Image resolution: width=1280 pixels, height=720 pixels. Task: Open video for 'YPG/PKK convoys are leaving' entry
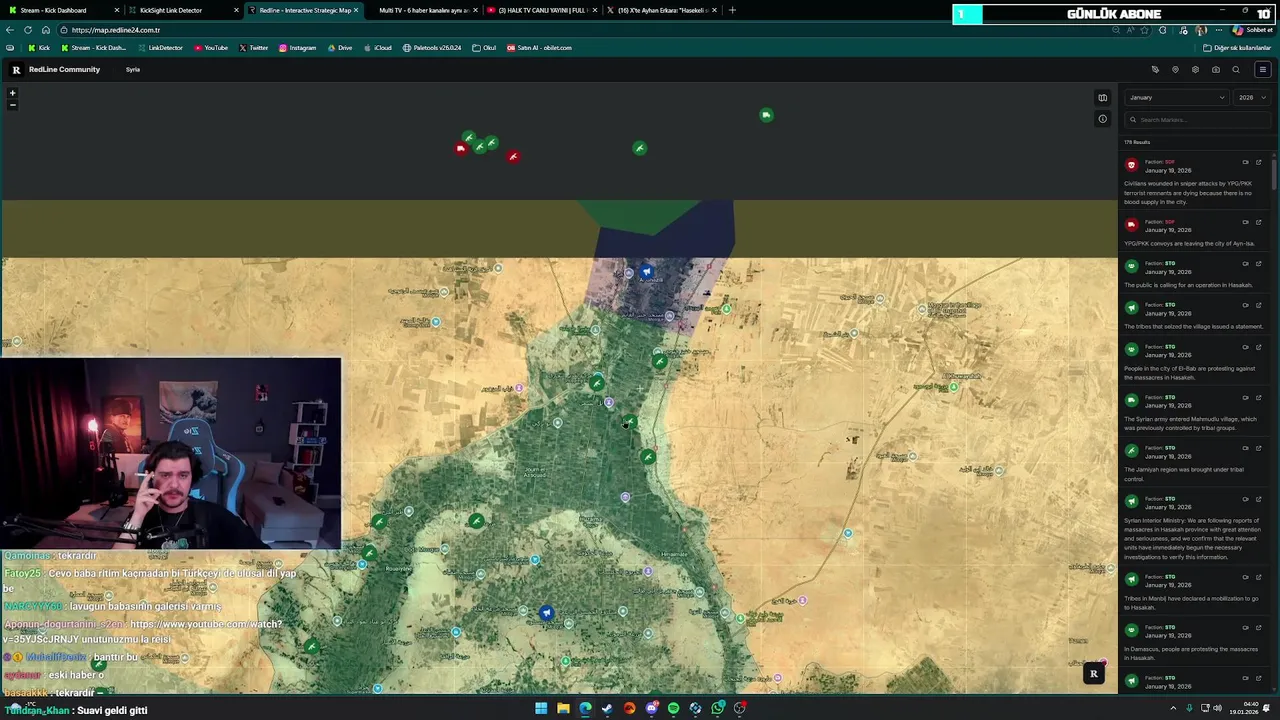pyautogui.click(x=1246, y=222)
